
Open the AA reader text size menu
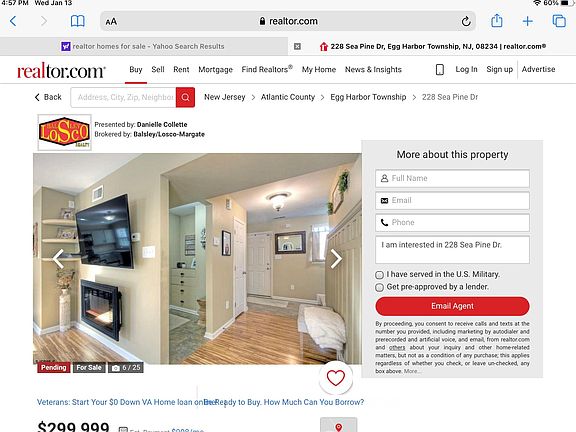[111, 22]
